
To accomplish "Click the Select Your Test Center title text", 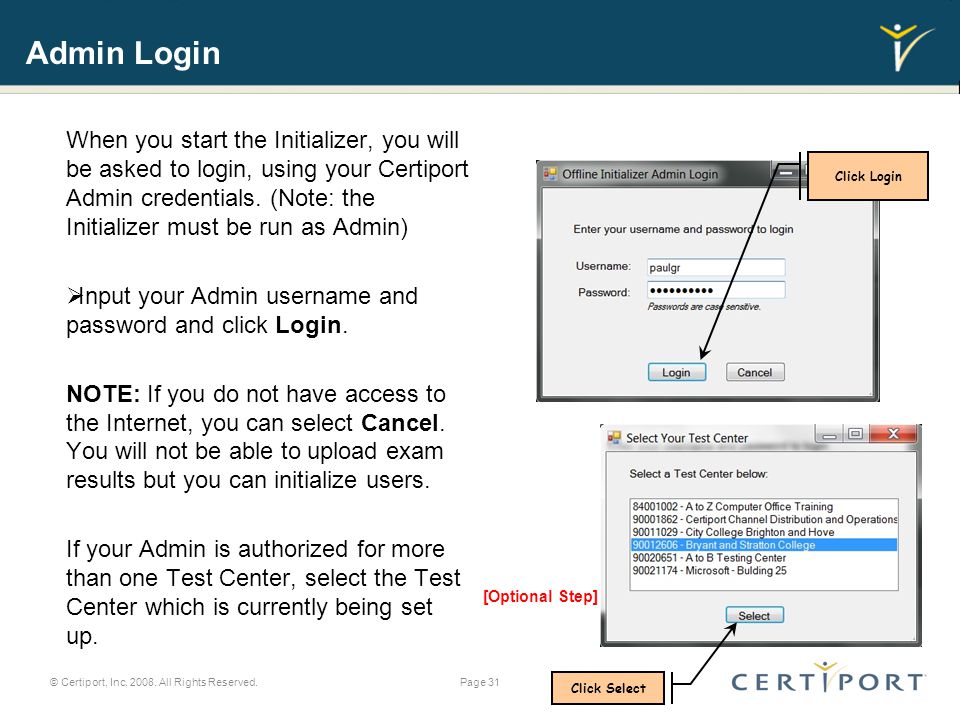I will point(687,438).
